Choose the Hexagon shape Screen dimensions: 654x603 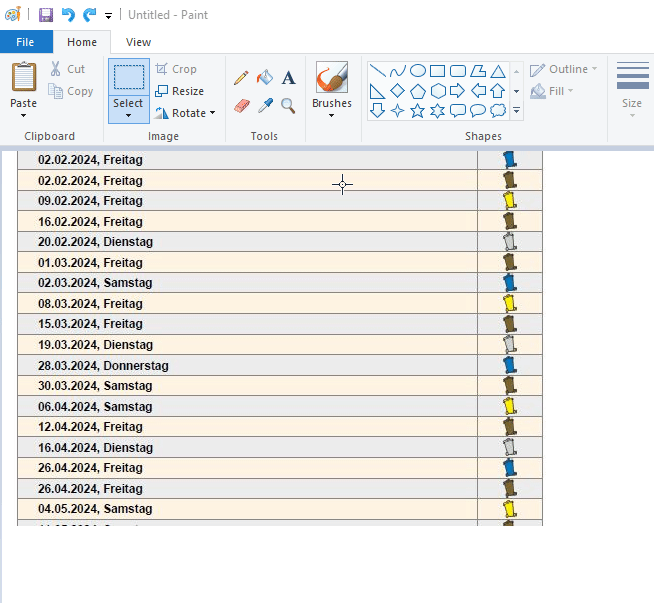(x=438, y=91)
